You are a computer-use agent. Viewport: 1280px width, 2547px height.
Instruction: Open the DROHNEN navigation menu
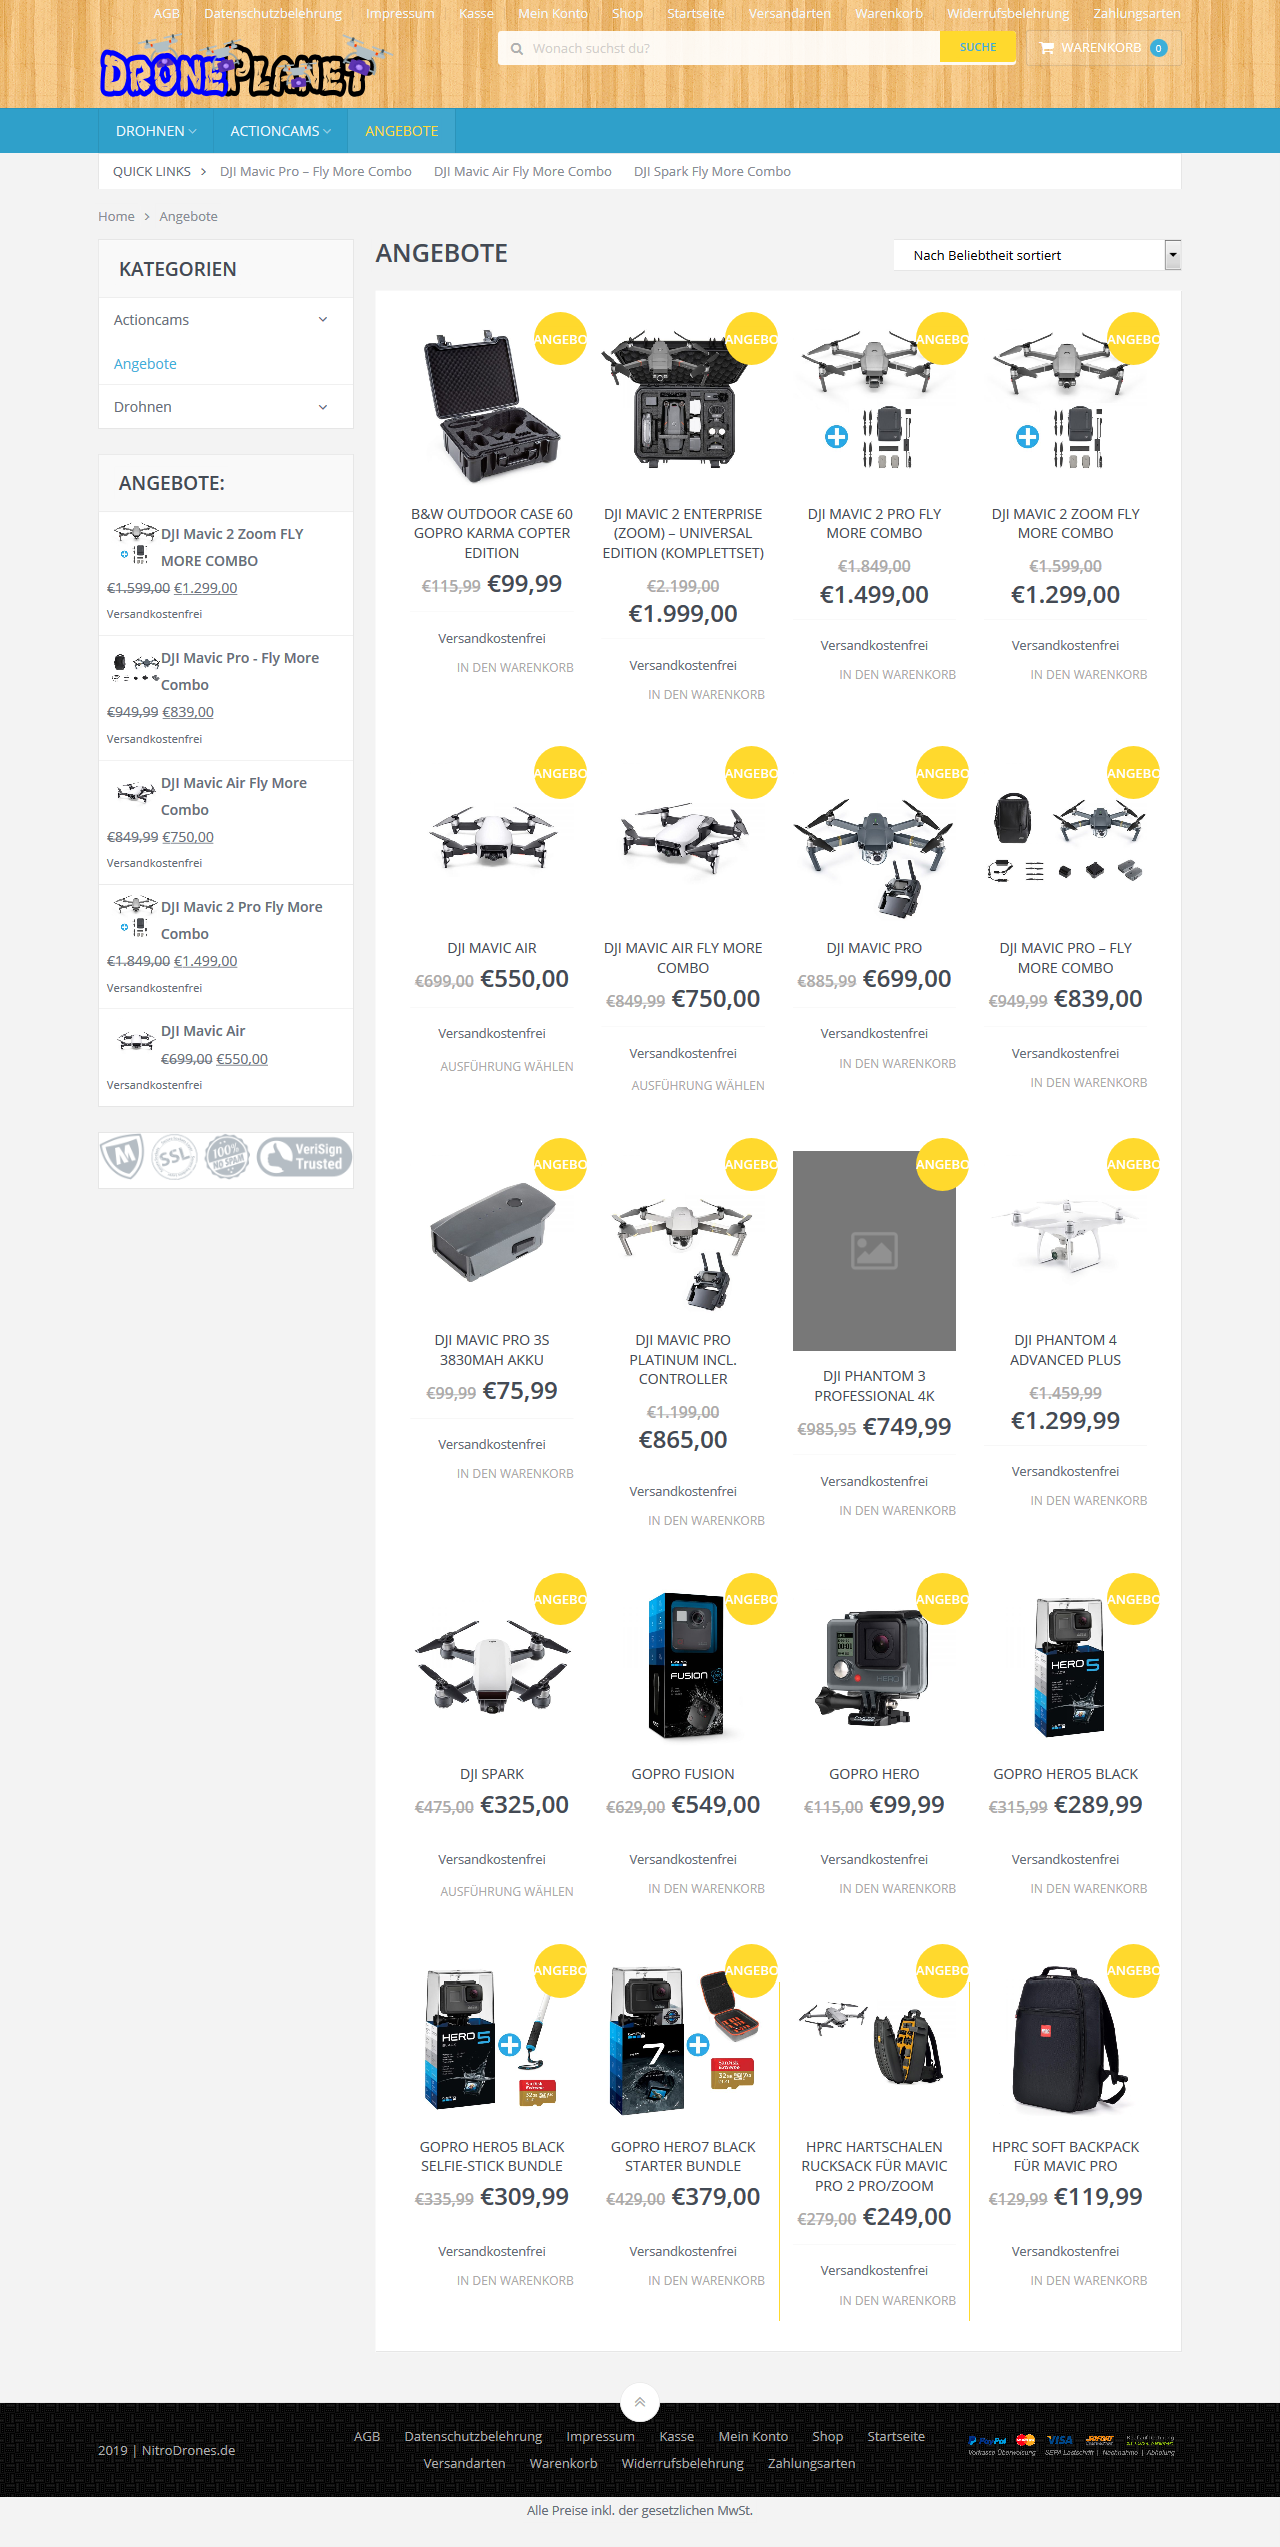pos(156,131)
